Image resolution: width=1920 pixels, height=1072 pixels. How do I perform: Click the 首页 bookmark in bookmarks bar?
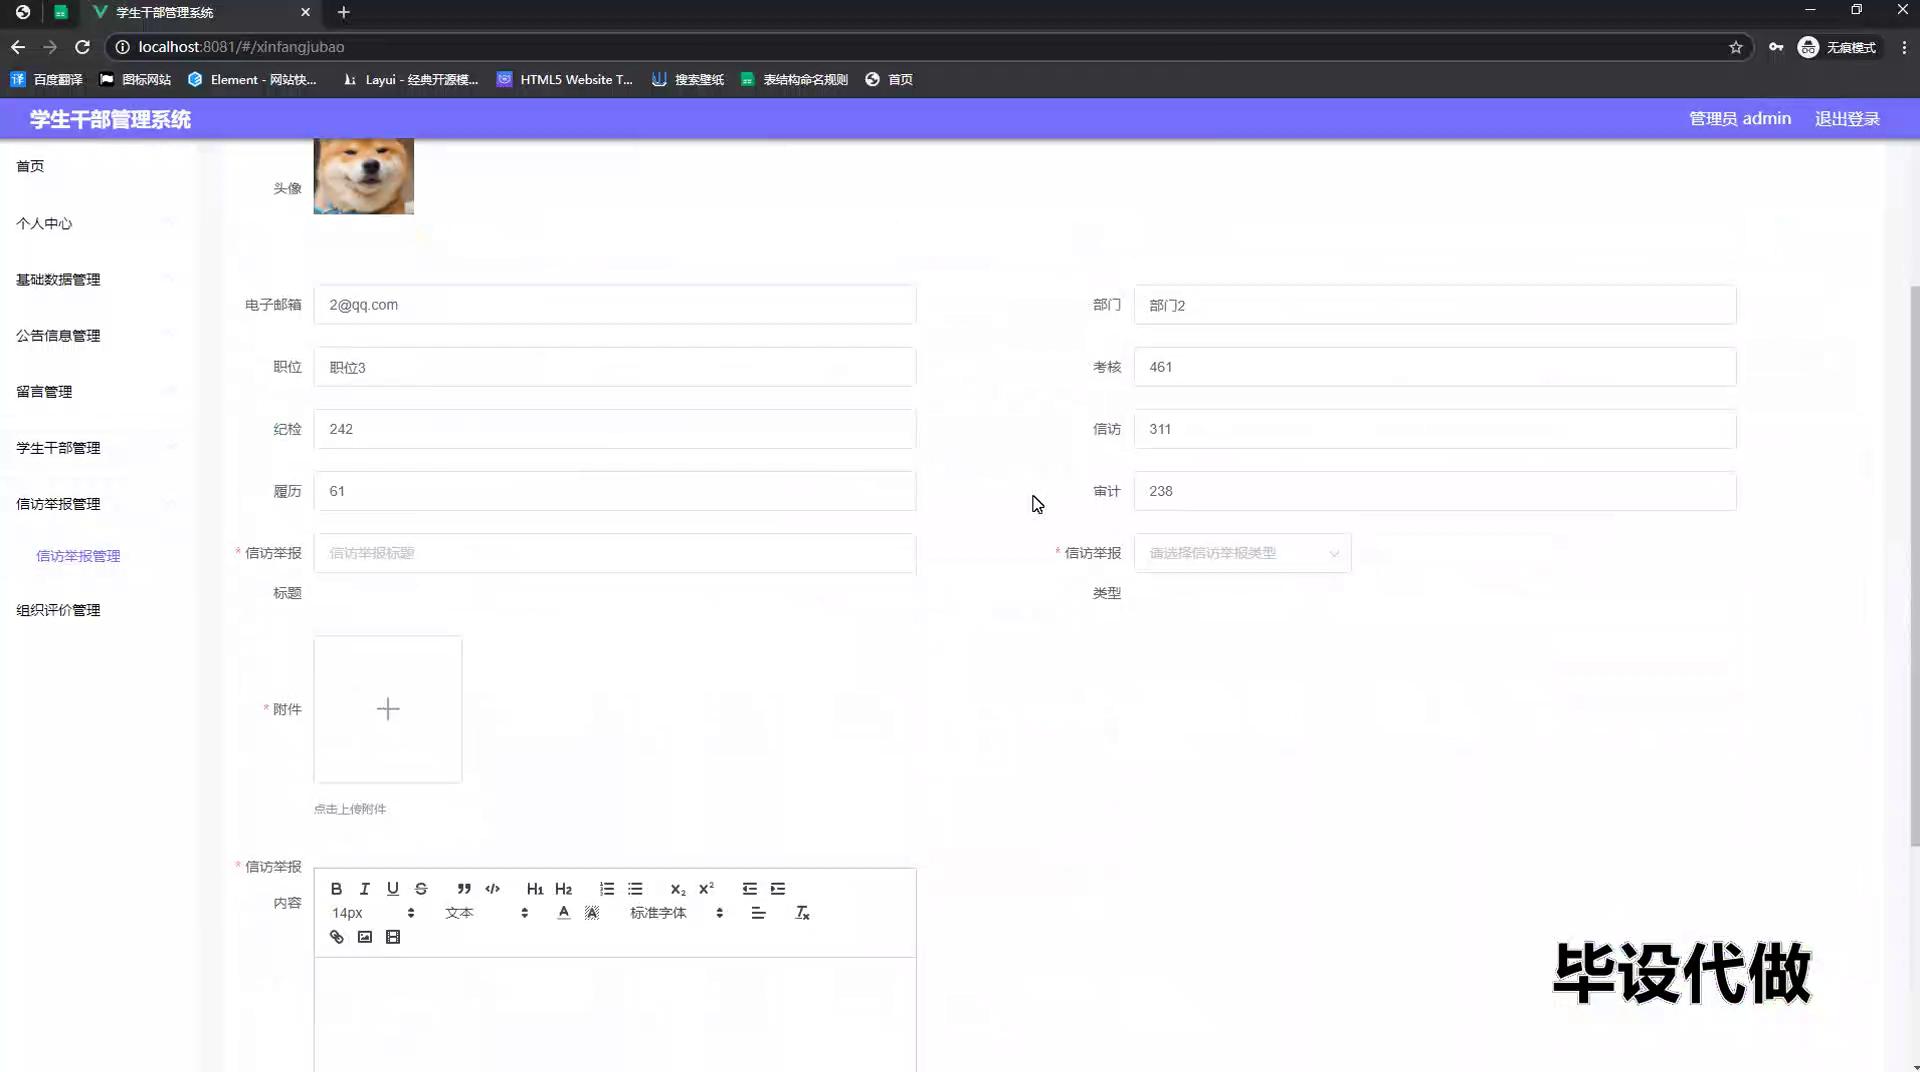[x=889, y=80]
